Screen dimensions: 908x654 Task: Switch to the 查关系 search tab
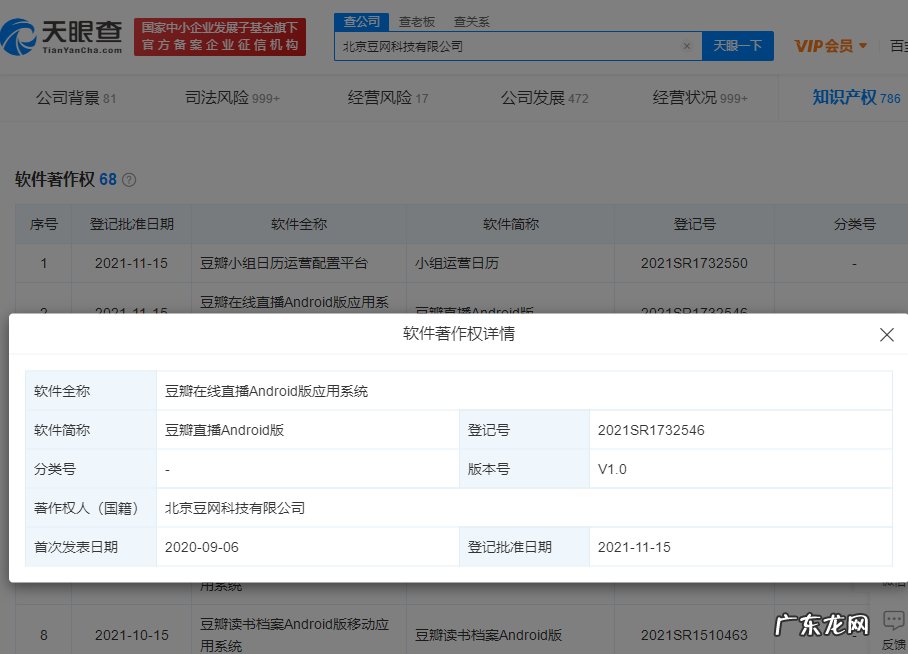[x=471, y=21]
